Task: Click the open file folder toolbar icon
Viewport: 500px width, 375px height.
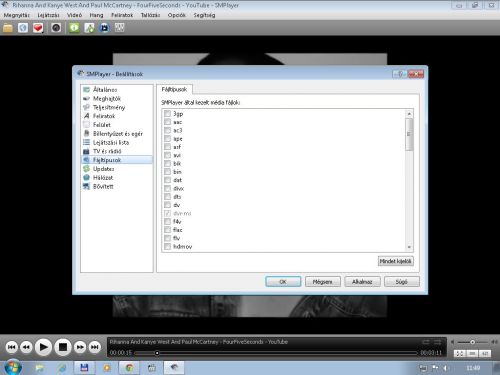Action: [8, 28]
